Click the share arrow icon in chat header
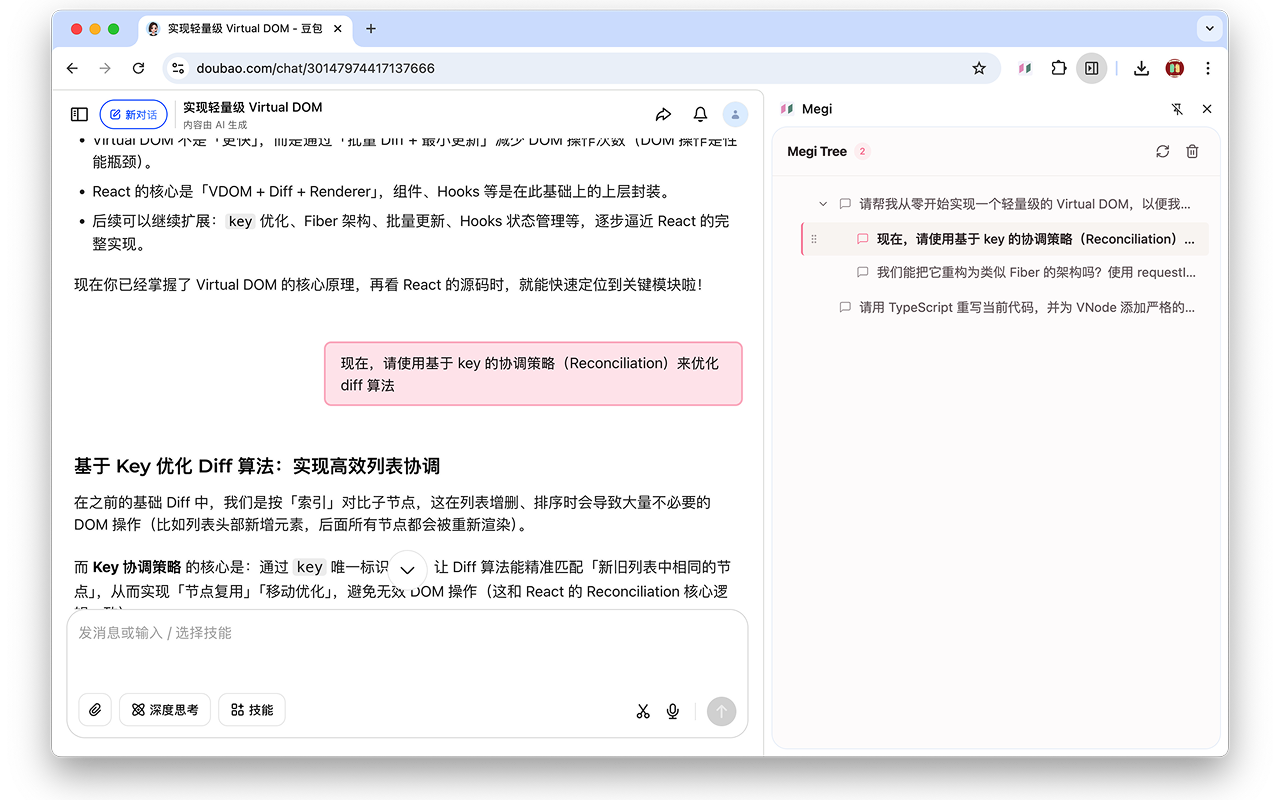 pyautogui.click(x=663, y=114)
